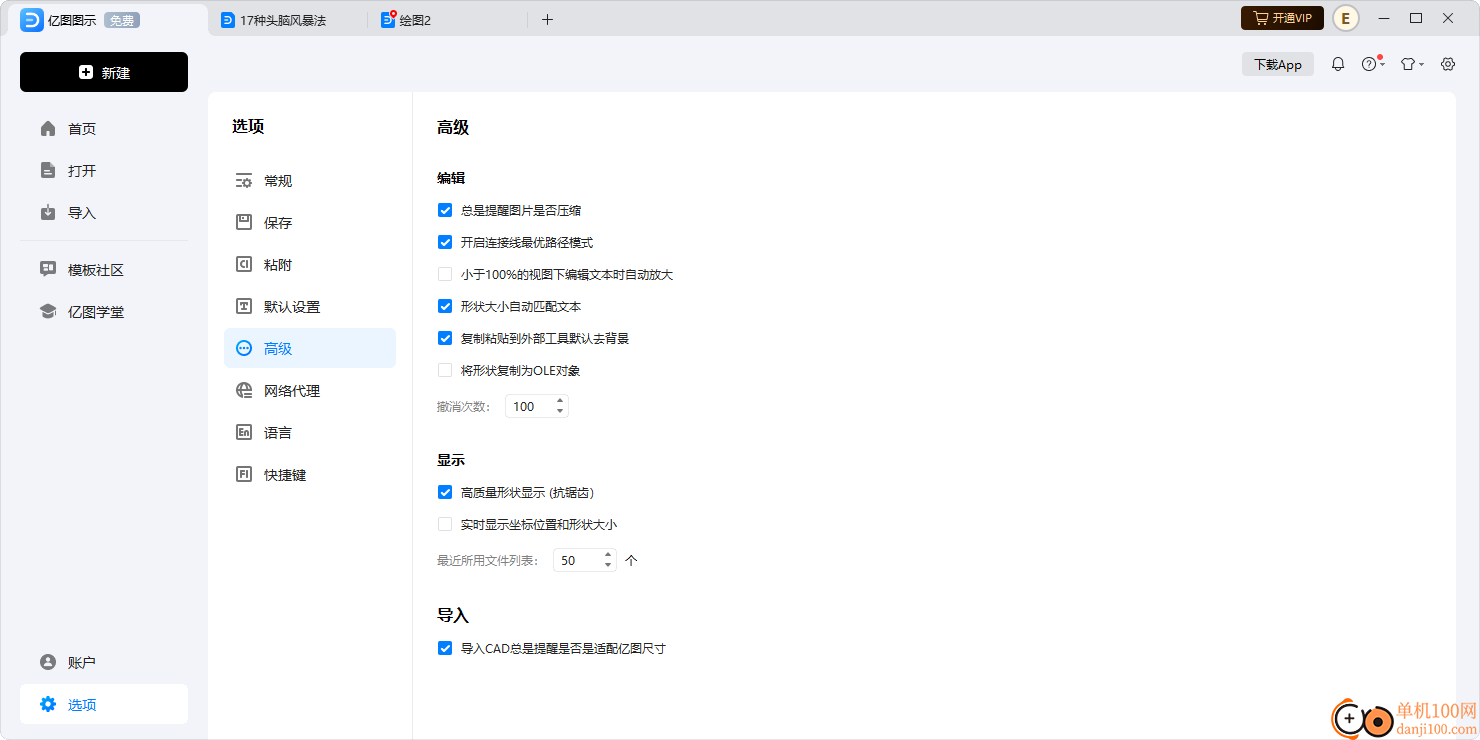Screen dimensions: 1480x740
Task: Click the 导入 import icon
Action: (48, 213)
